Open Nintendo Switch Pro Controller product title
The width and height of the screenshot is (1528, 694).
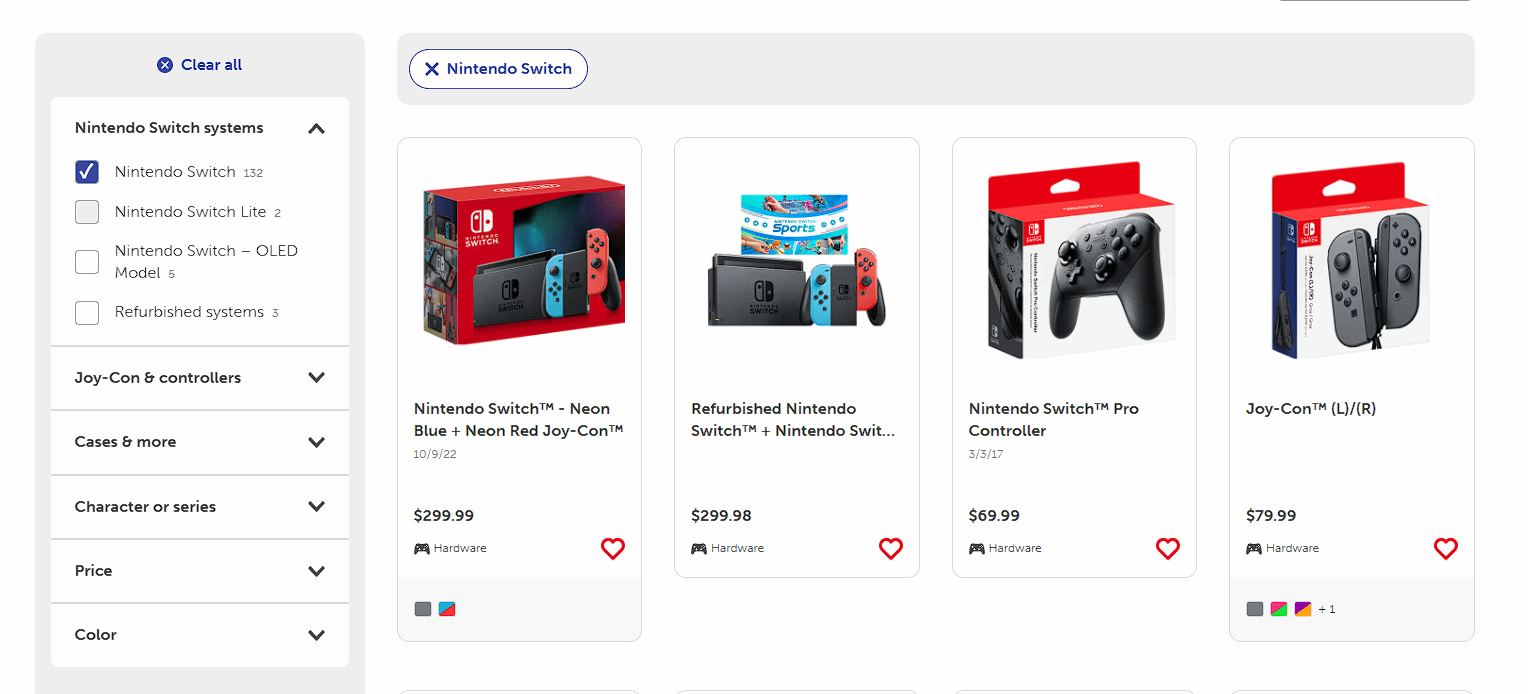pos(1053,419)
